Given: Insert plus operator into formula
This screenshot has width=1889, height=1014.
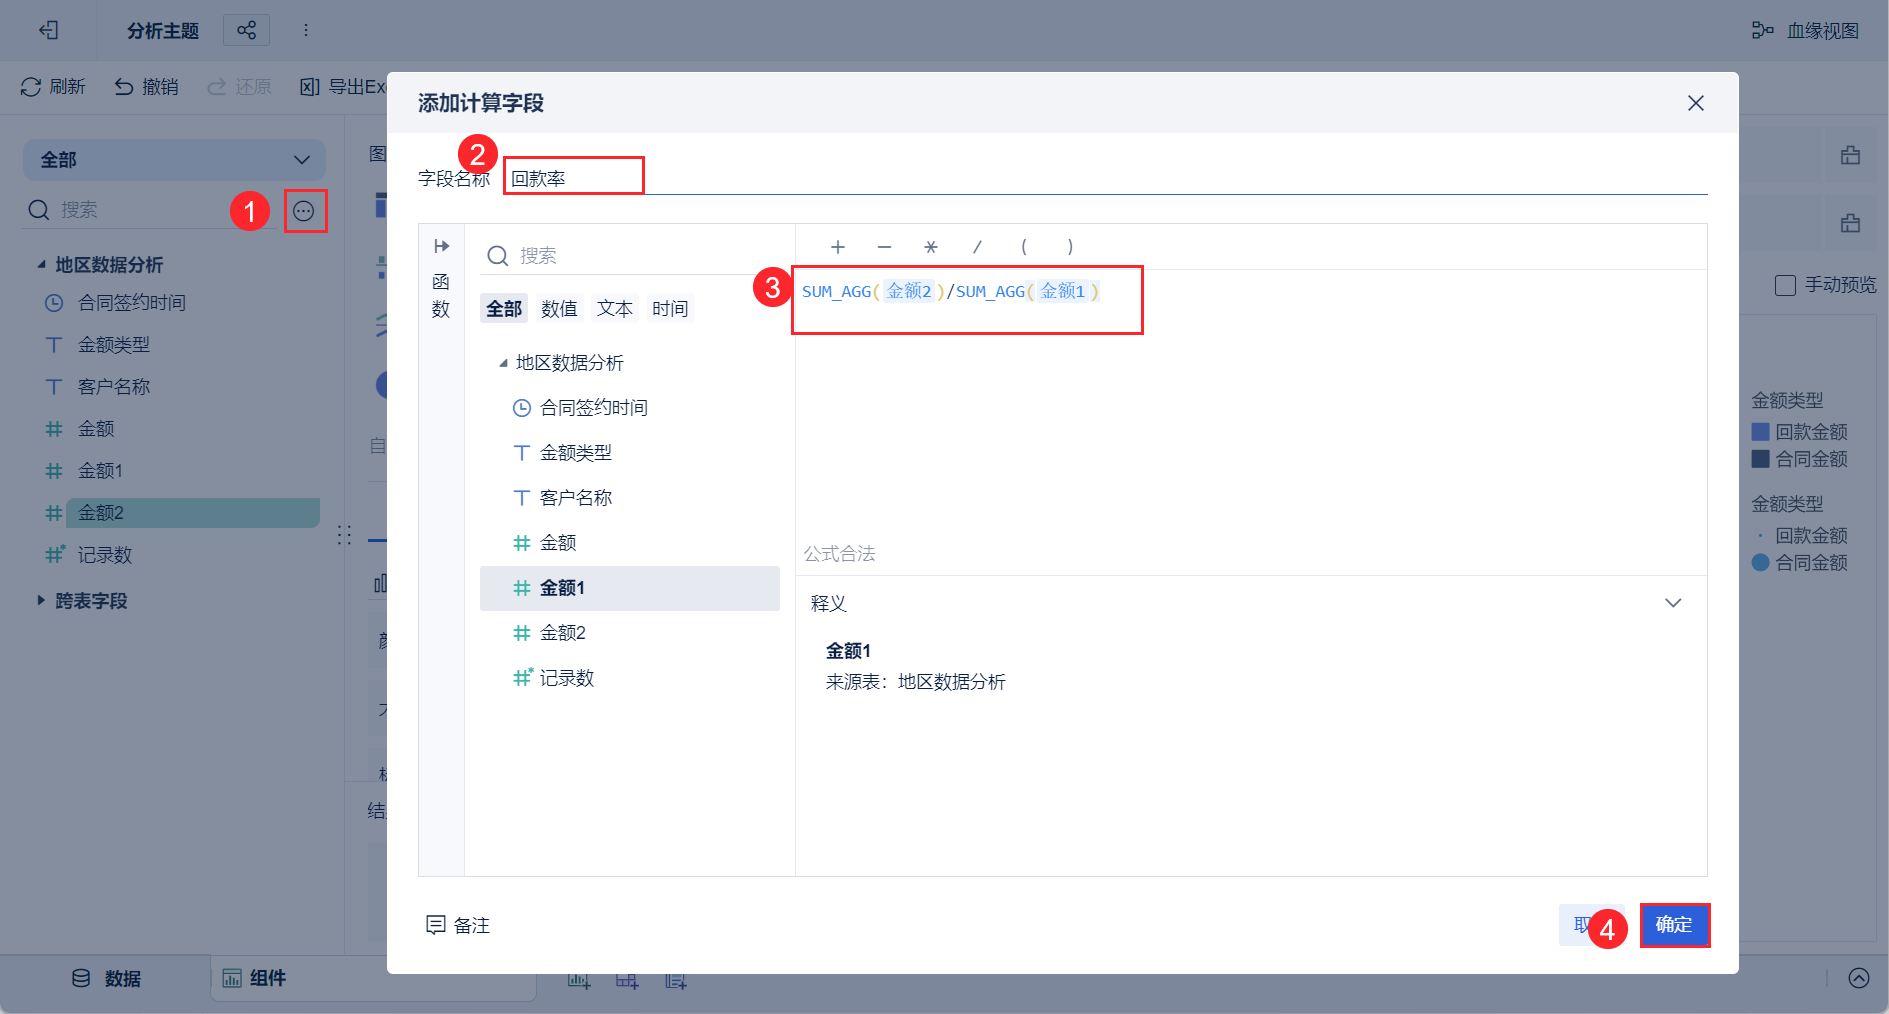Looking at the screenshot, I should [x=838, y=247].
